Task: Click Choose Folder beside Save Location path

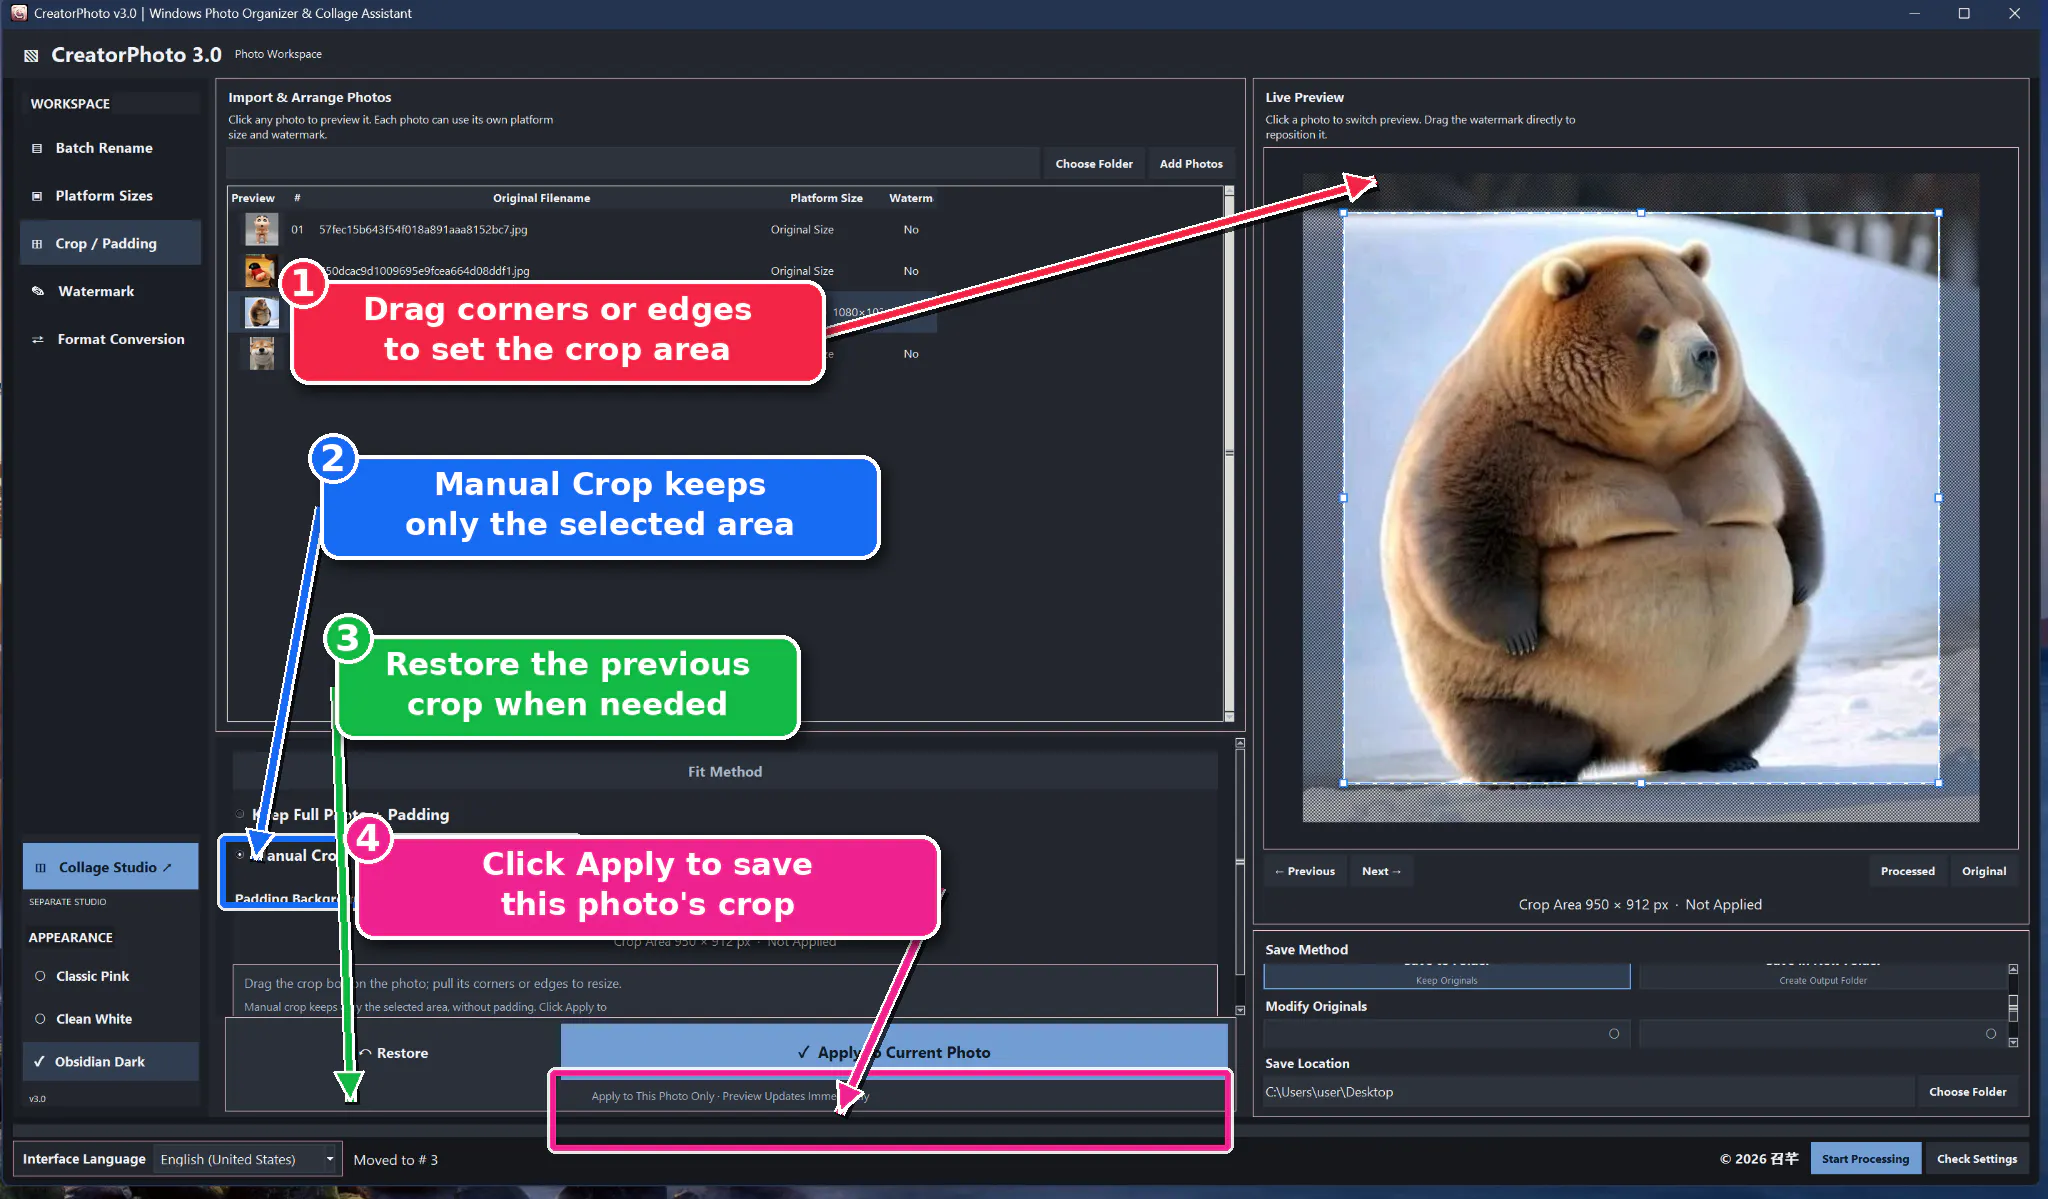Action: pos(1967,1092)
